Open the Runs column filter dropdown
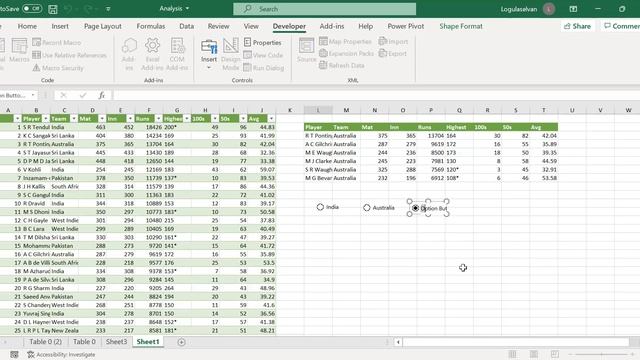This screenshot has width=640, height=360. tap(158, 118)
